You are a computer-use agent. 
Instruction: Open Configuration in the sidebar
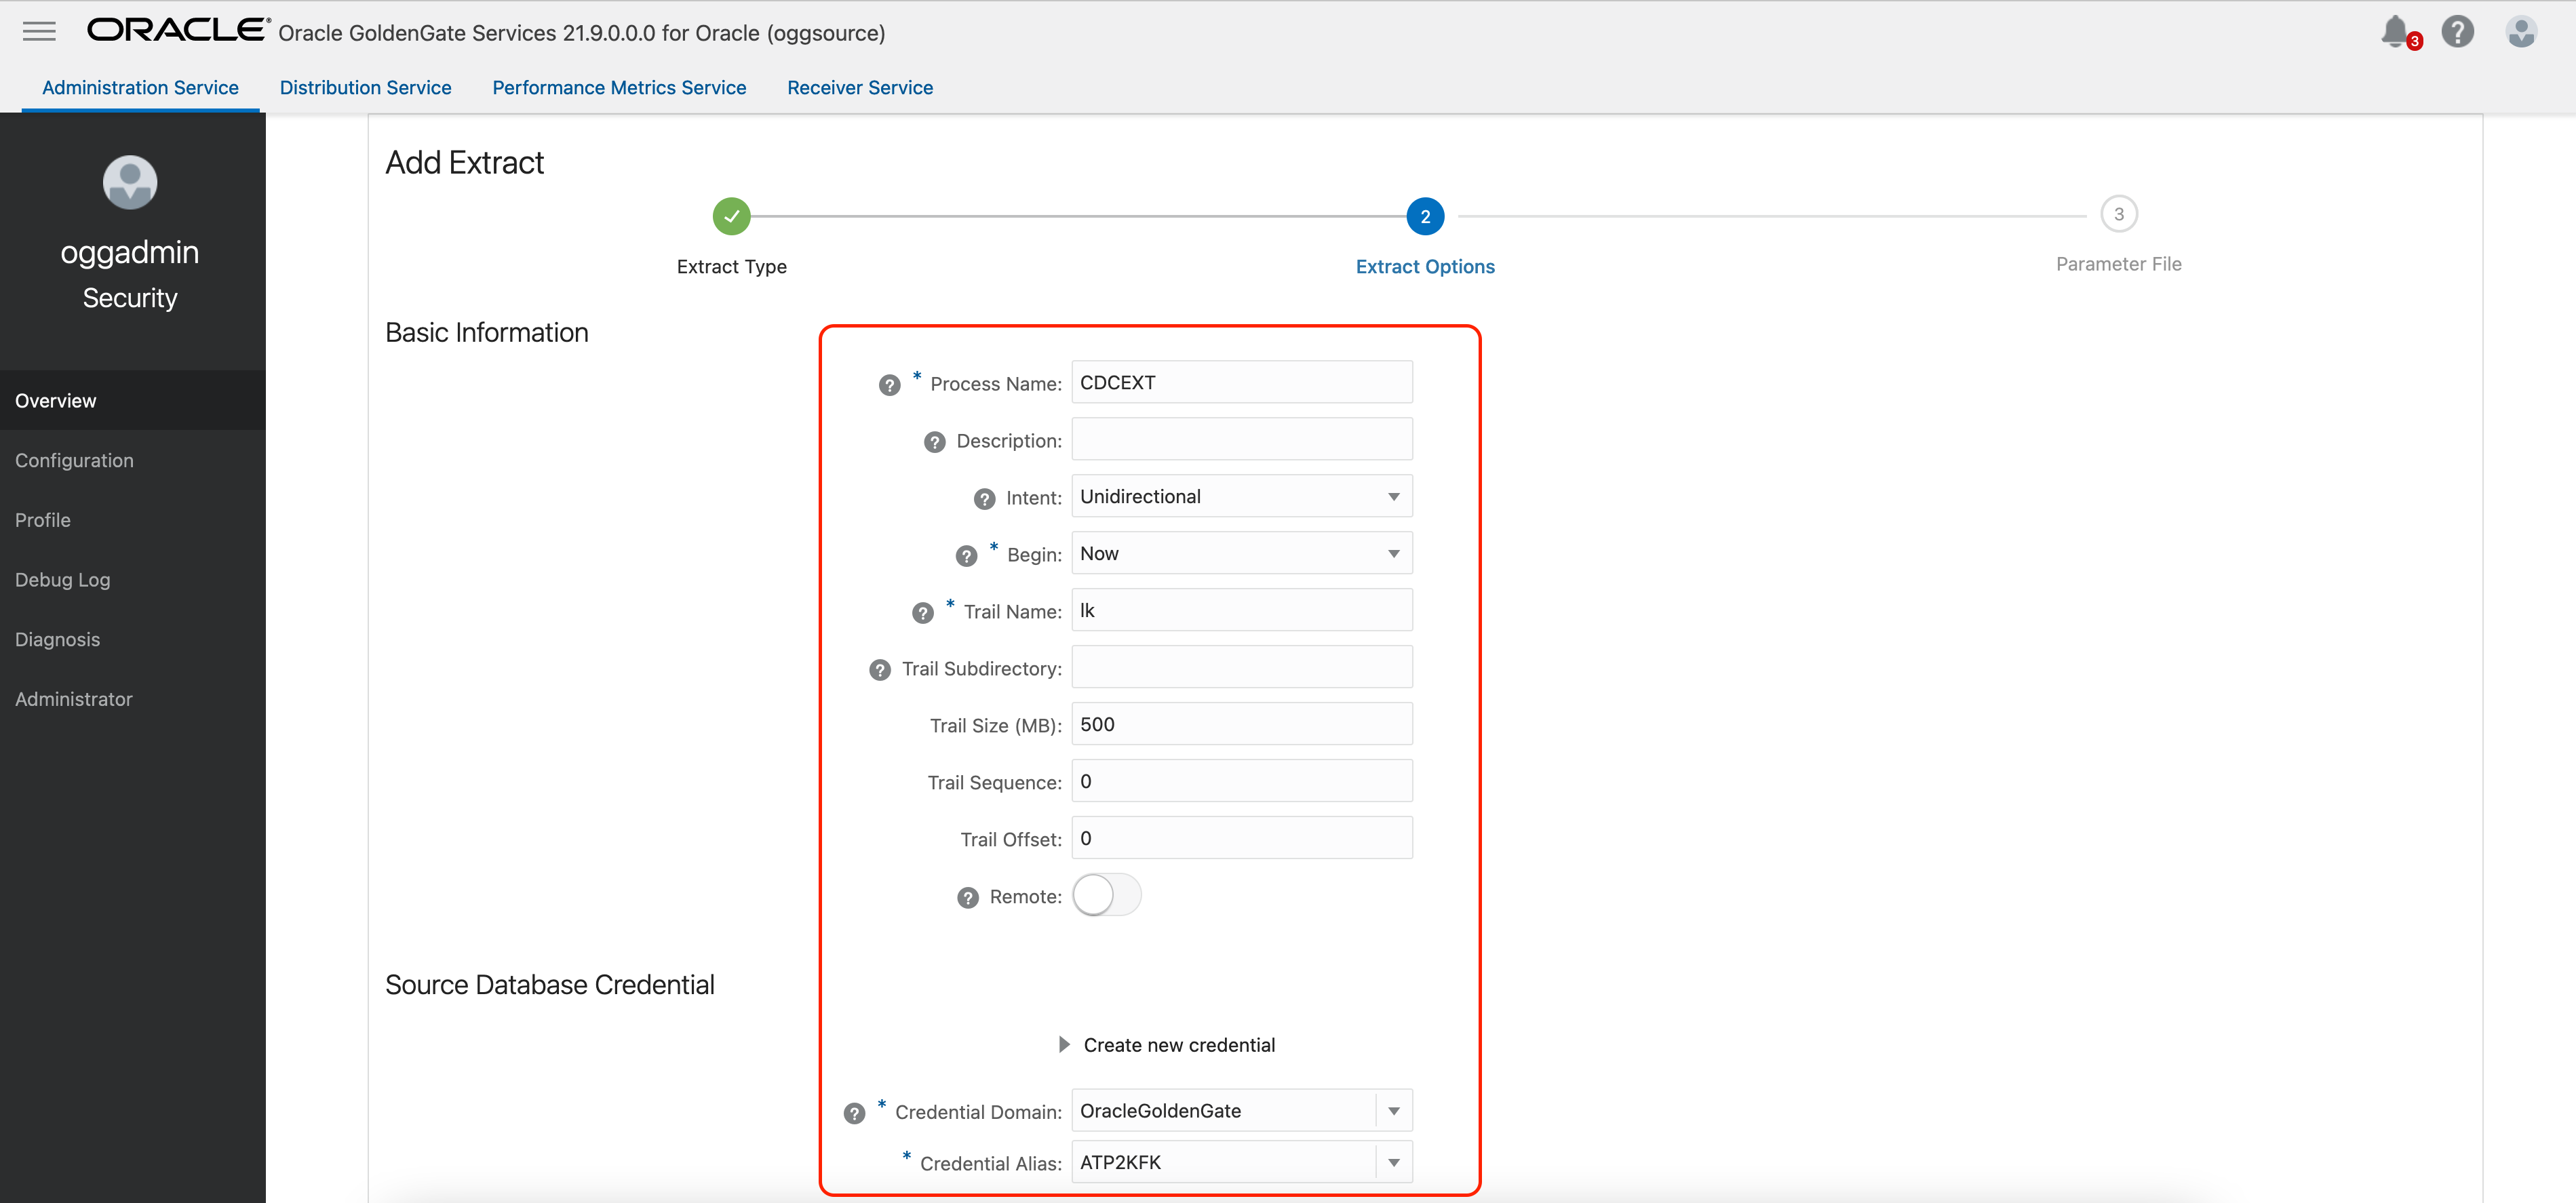(x=74, y=460)
